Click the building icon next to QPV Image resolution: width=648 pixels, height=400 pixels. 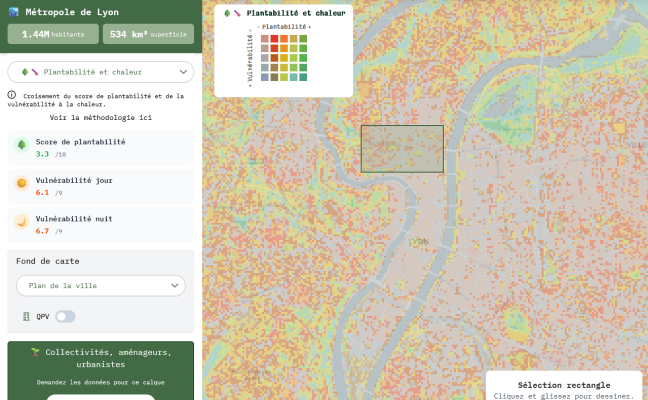[26, 317]
